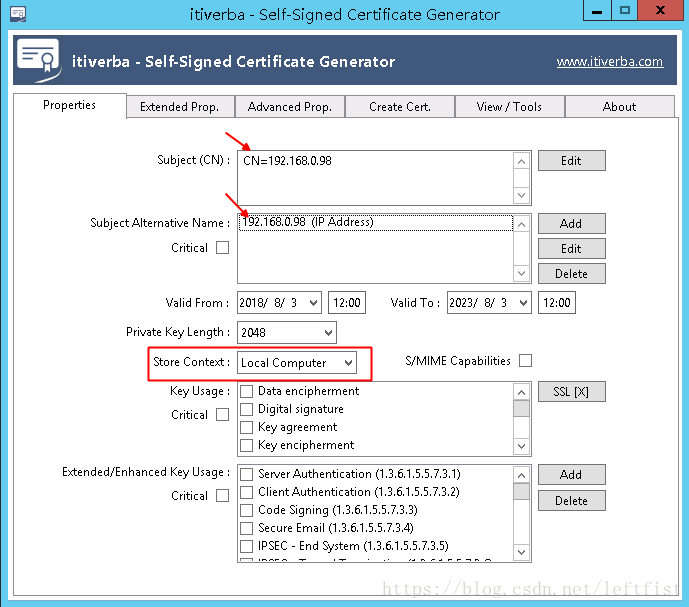Click the Subject (CN) text box
The image size is (689, 607).
[x=376, y=178]
